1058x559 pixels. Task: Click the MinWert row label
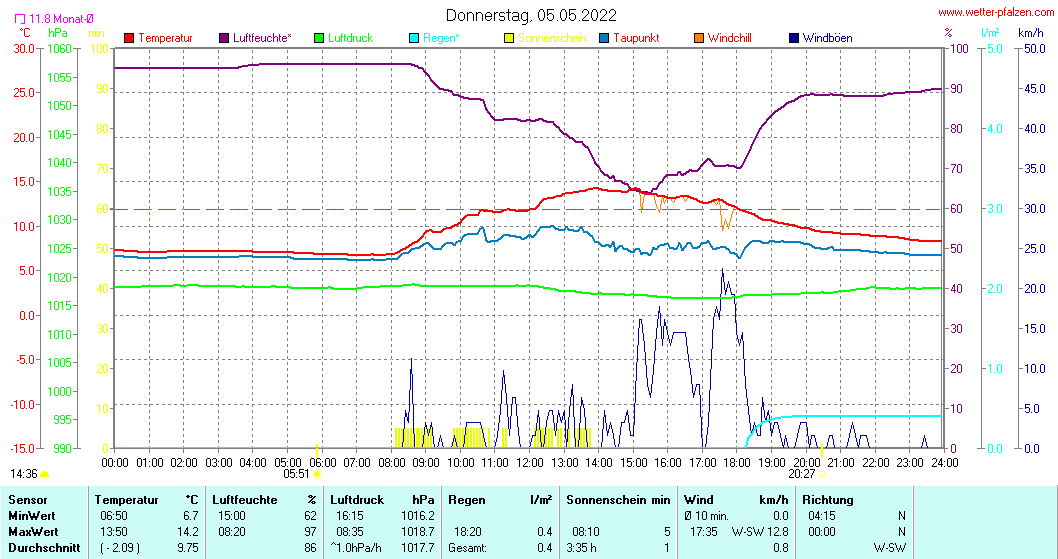[32, 516]
